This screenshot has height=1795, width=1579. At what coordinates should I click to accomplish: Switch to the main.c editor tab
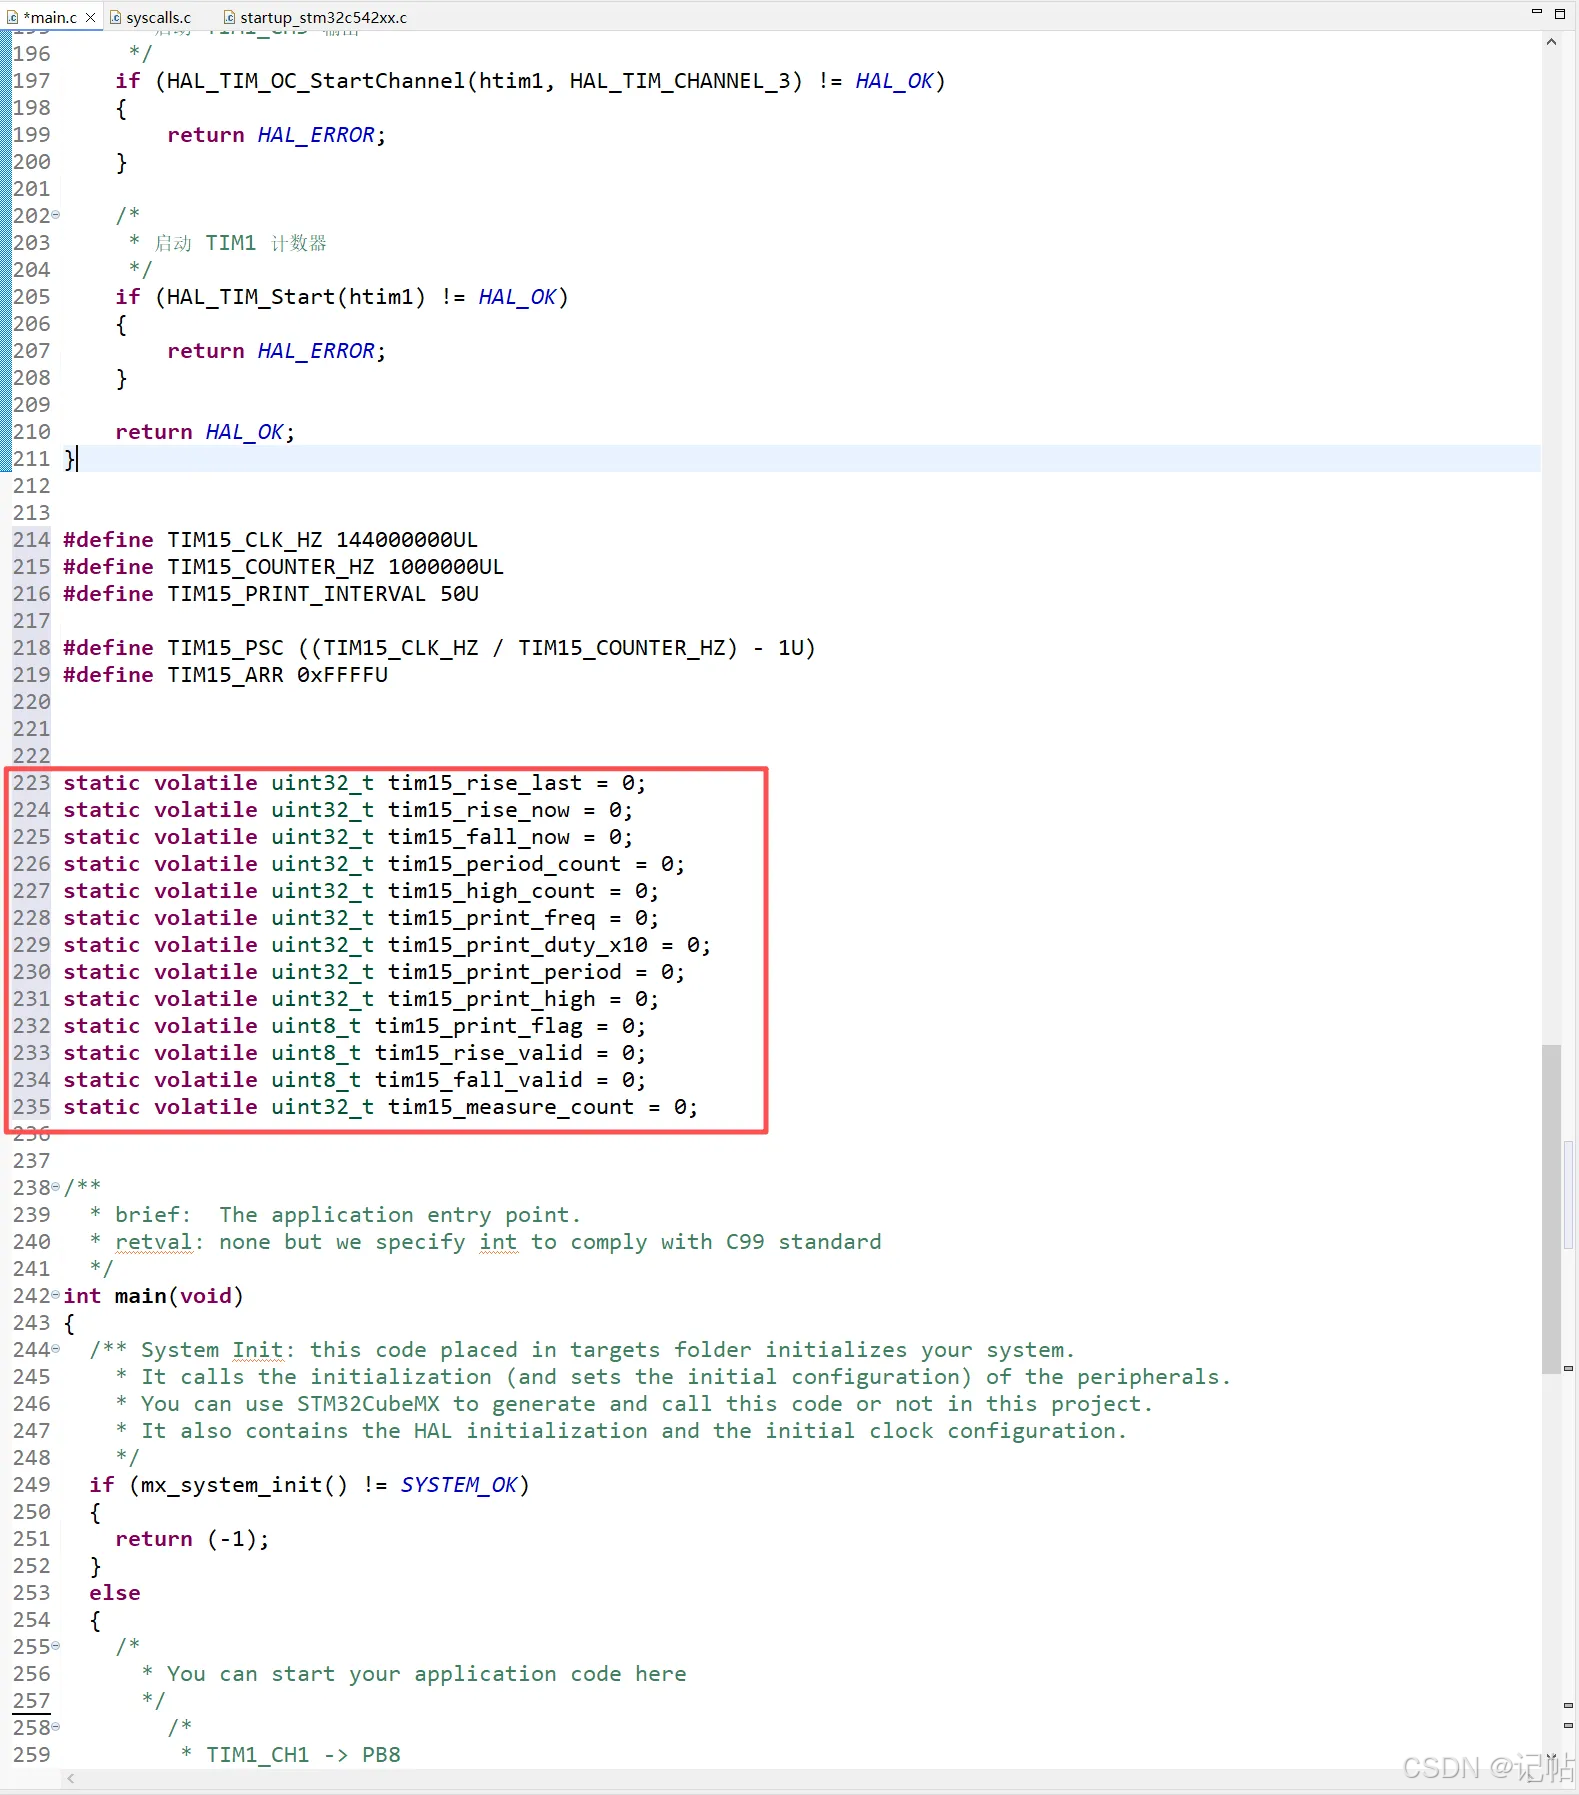click(x=50, y=17)
